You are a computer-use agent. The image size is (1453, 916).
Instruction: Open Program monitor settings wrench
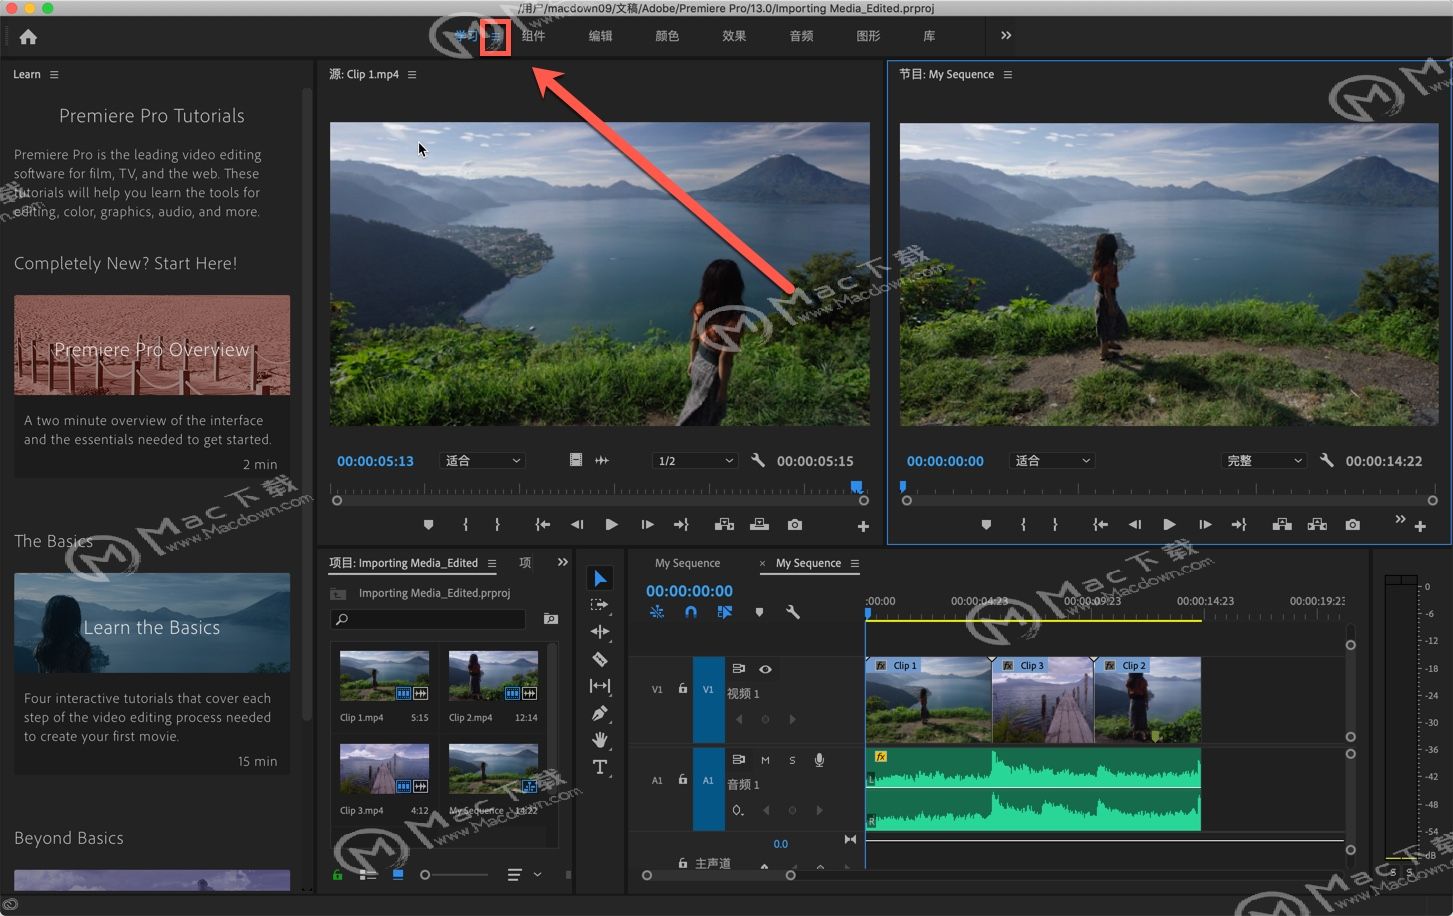point(1327,461)
